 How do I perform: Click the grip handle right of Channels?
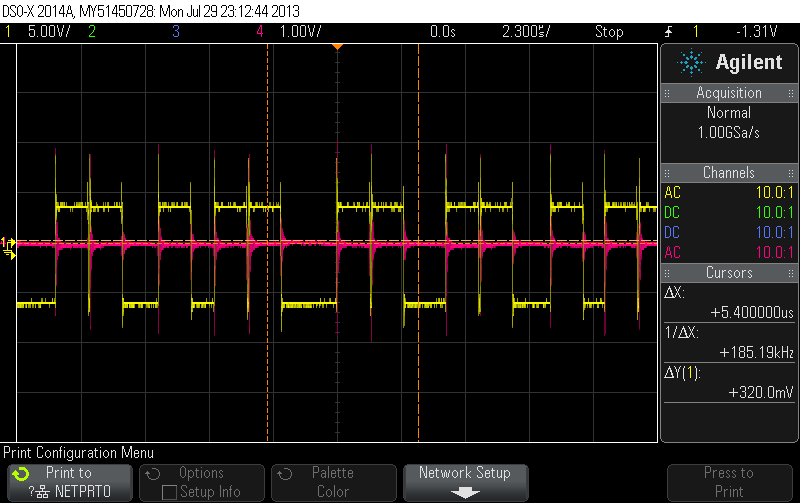click(791, 173)
